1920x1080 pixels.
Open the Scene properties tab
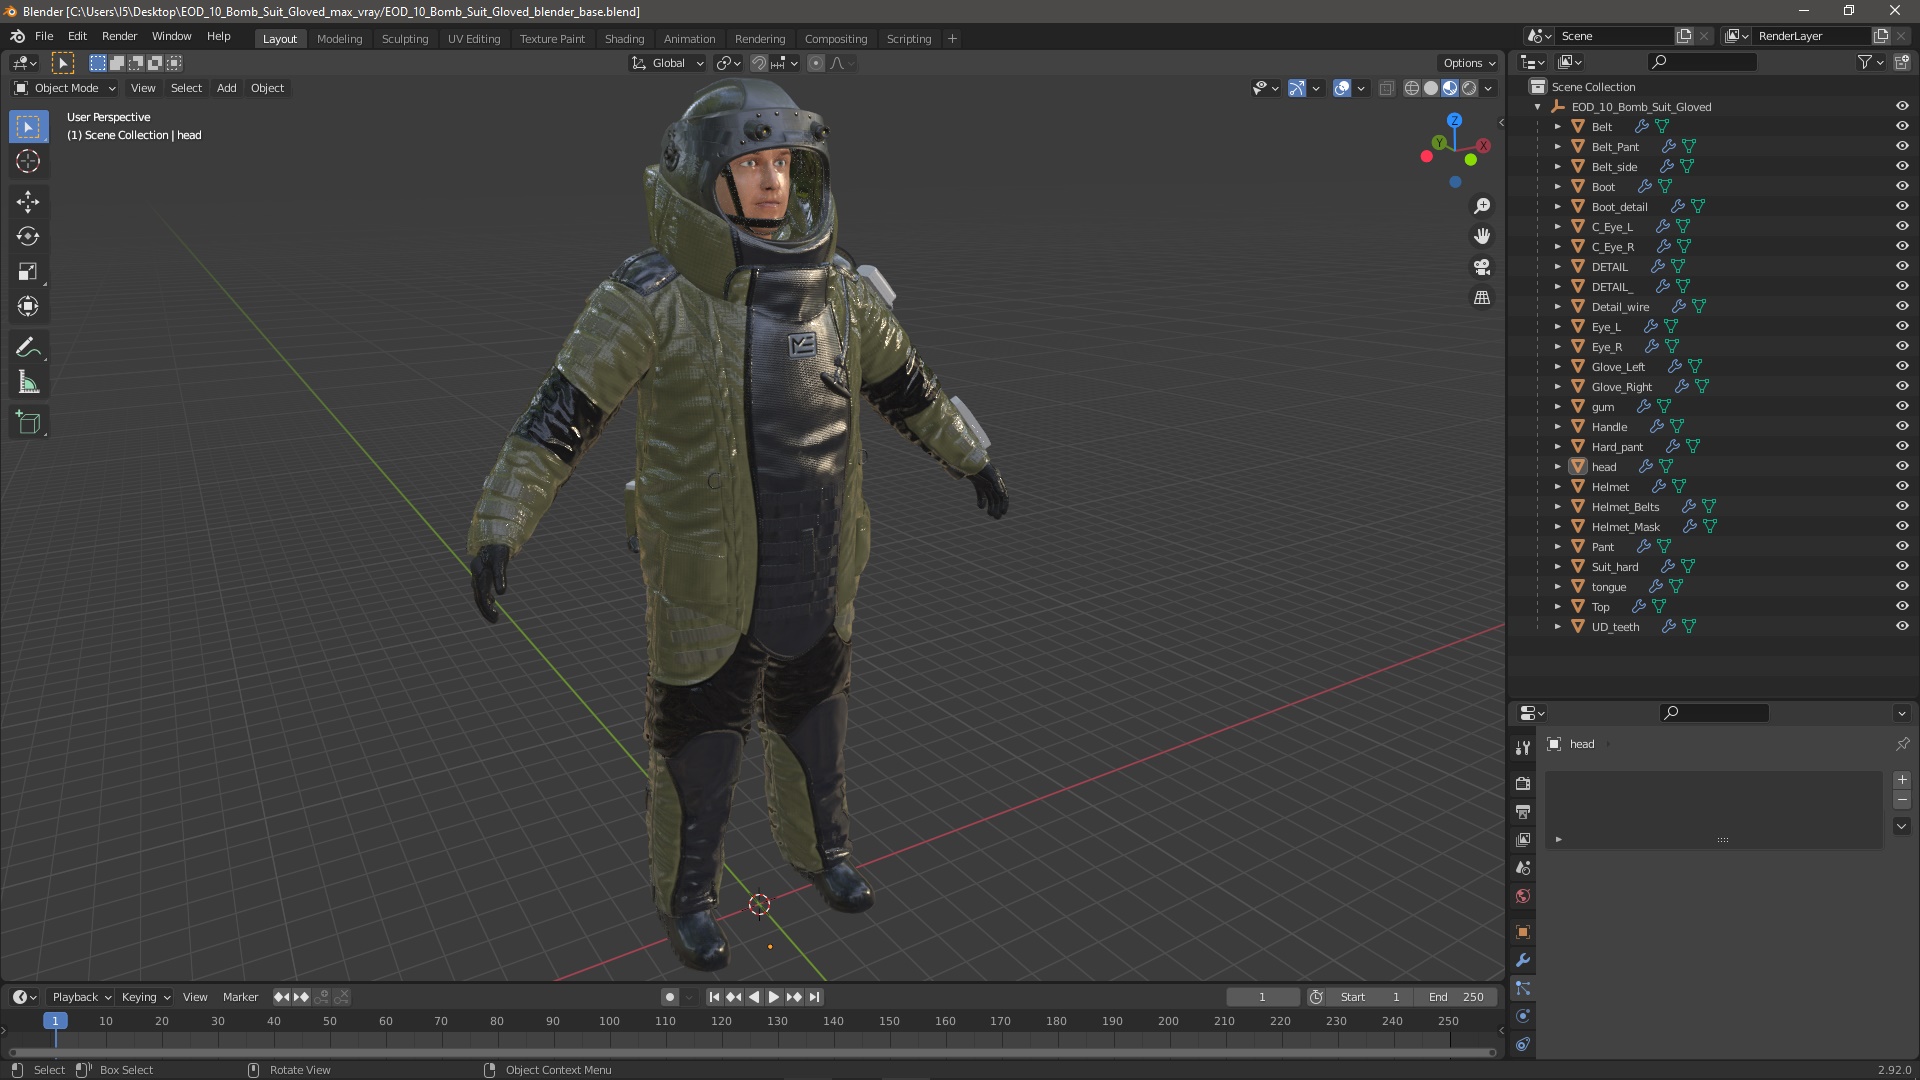tap(1523, 867)
